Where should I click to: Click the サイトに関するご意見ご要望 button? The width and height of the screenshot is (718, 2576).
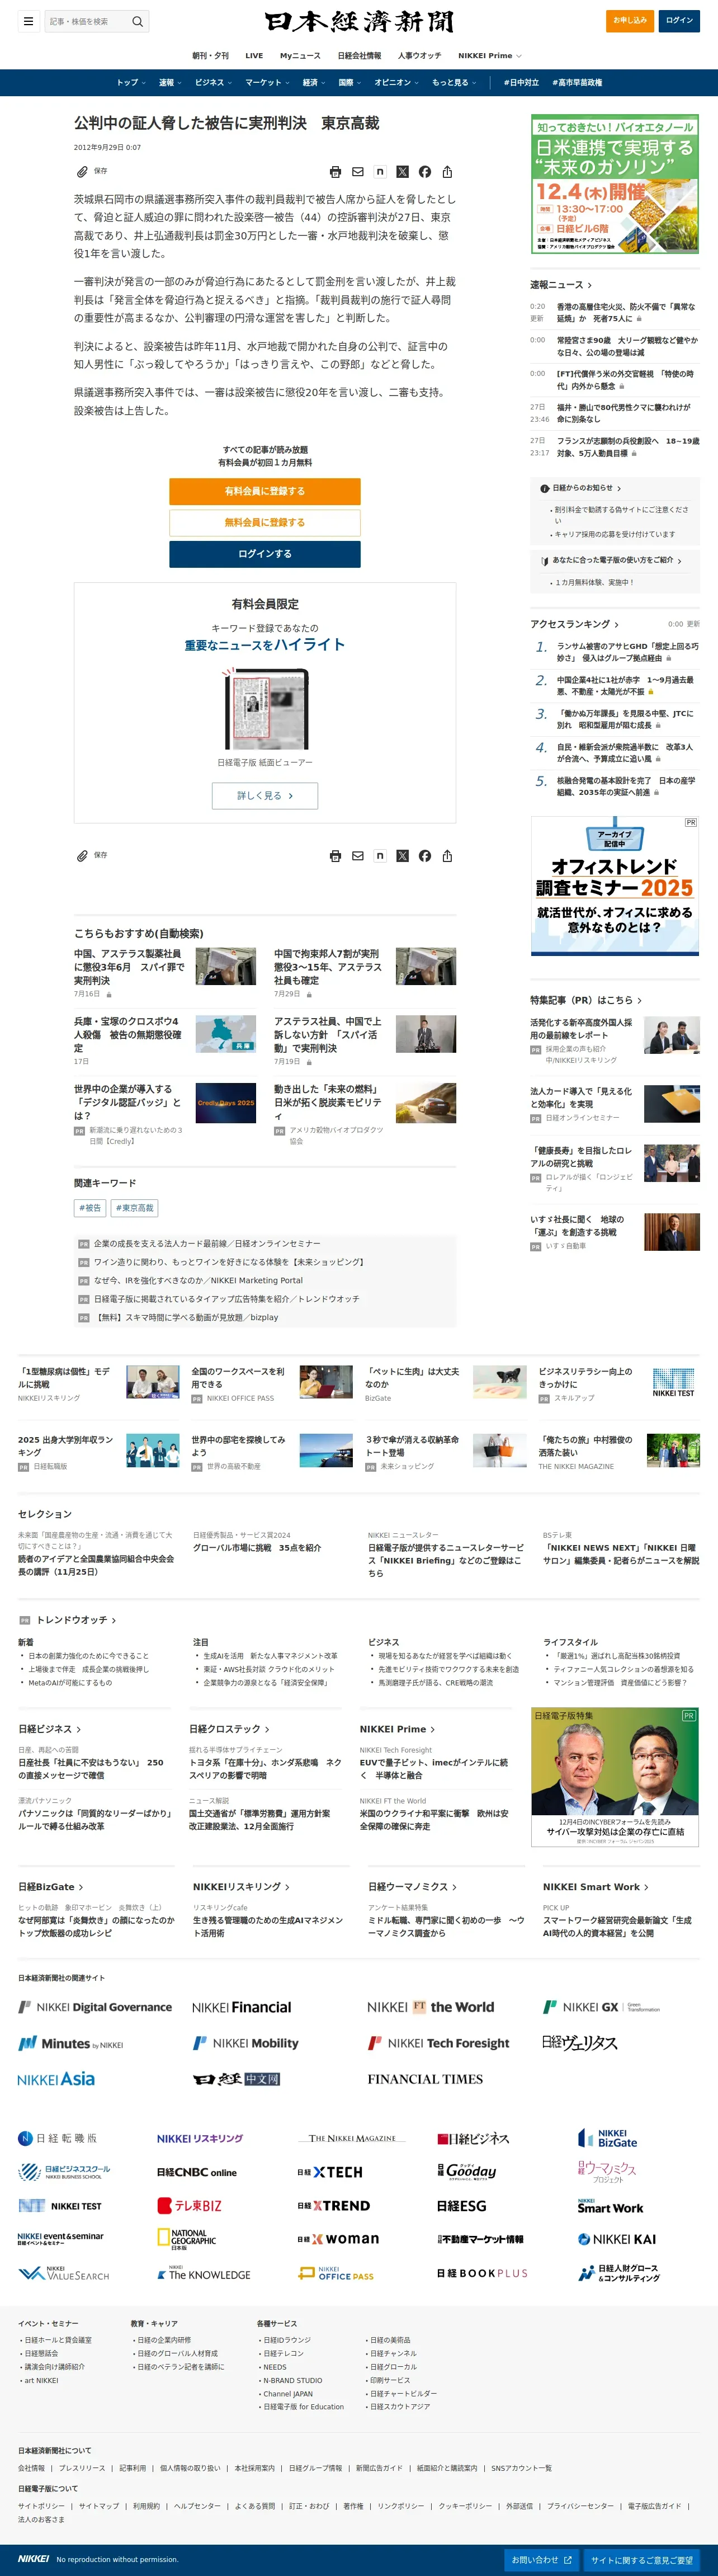tap(642, 2560)
